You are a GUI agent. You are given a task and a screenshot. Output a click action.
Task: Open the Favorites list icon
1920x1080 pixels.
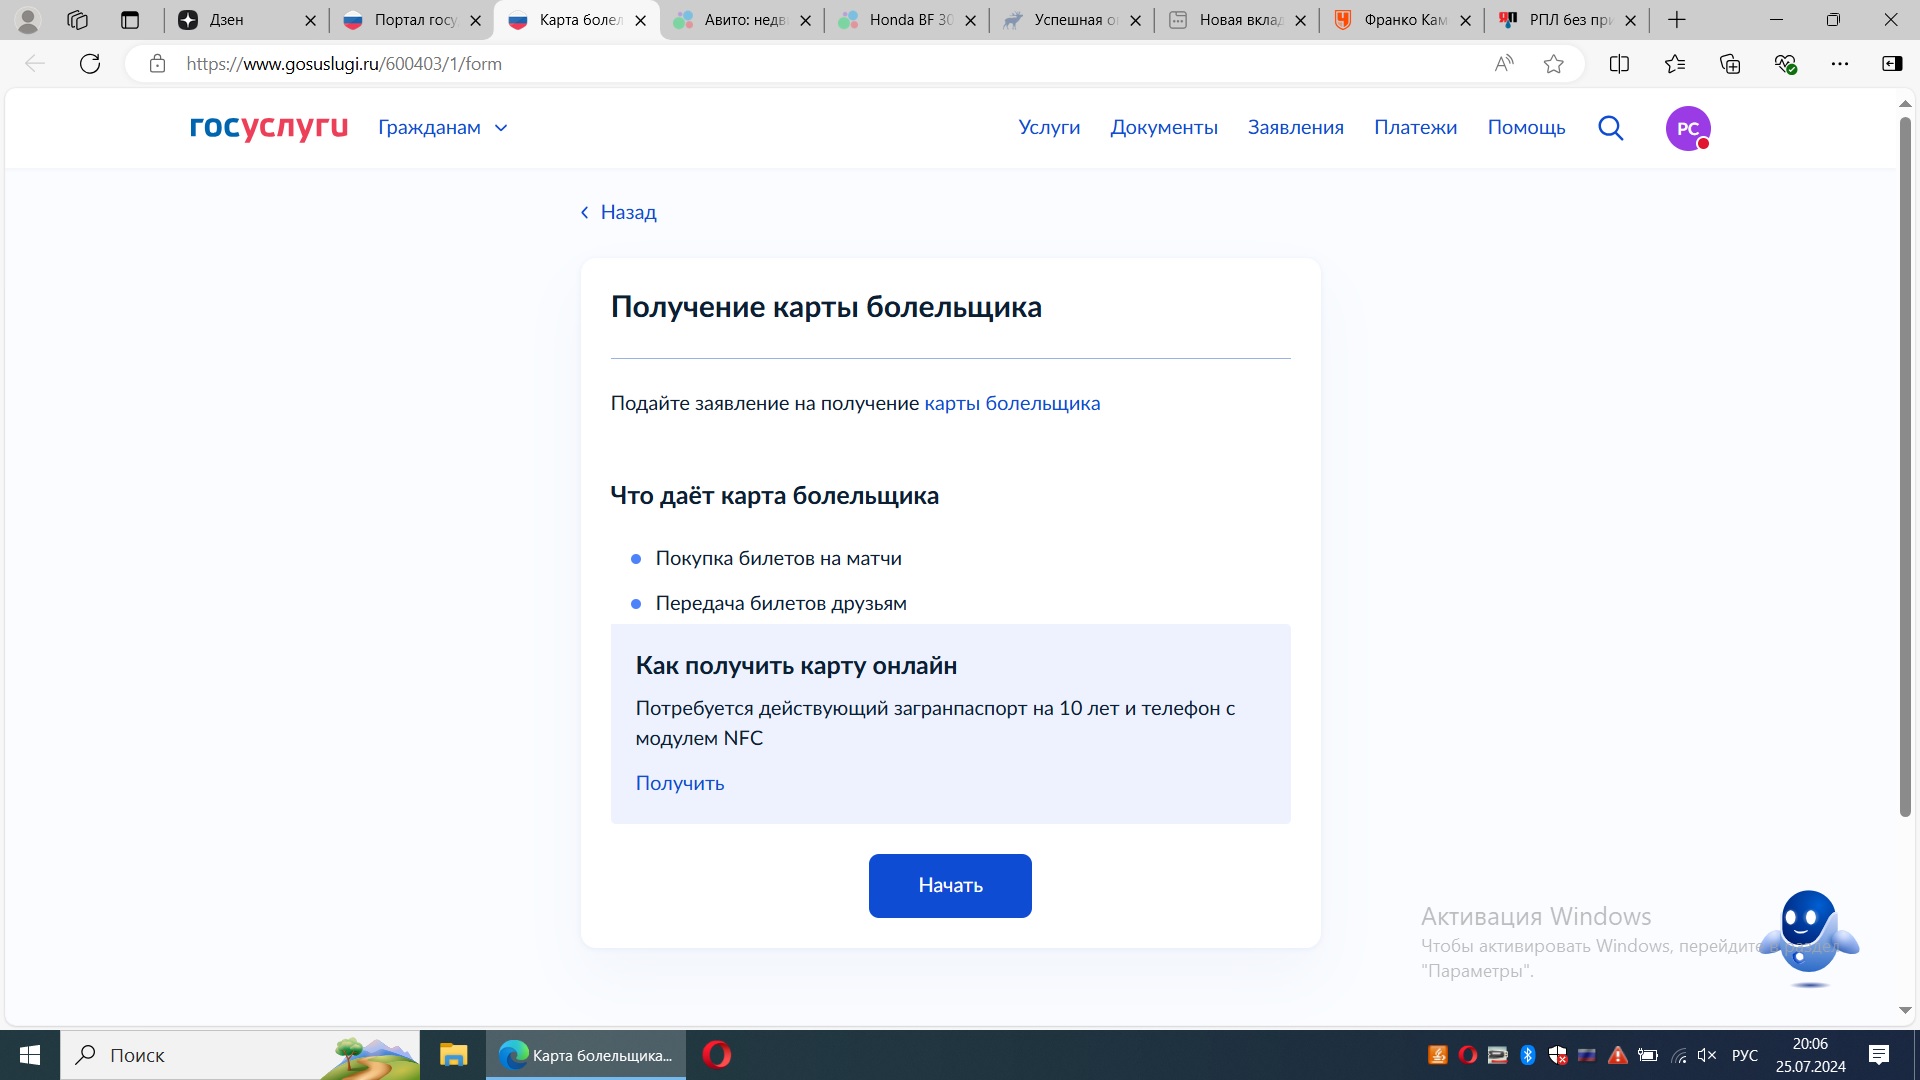(x=1675, y=64)
